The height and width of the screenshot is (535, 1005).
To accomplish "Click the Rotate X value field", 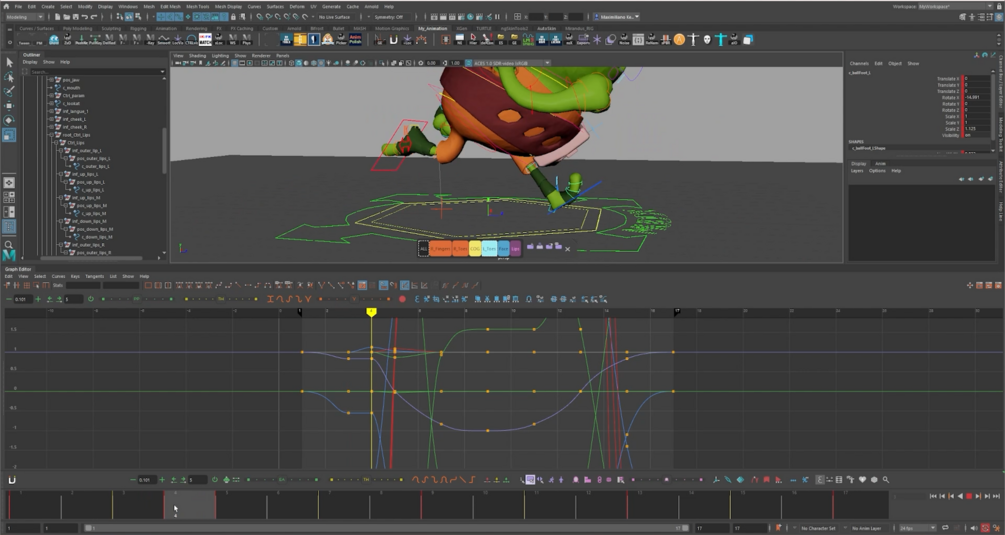I will (977, 97).
